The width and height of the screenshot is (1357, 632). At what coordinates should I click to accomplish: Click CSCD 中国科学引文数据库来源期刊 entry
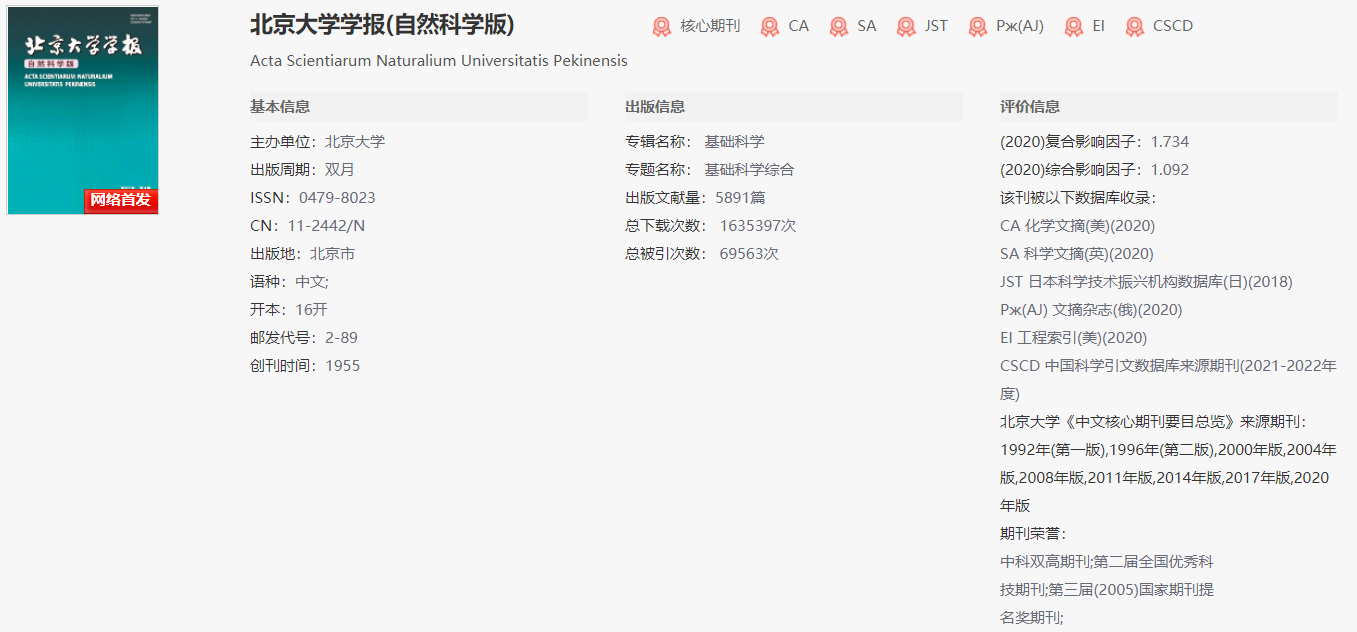1168,380
